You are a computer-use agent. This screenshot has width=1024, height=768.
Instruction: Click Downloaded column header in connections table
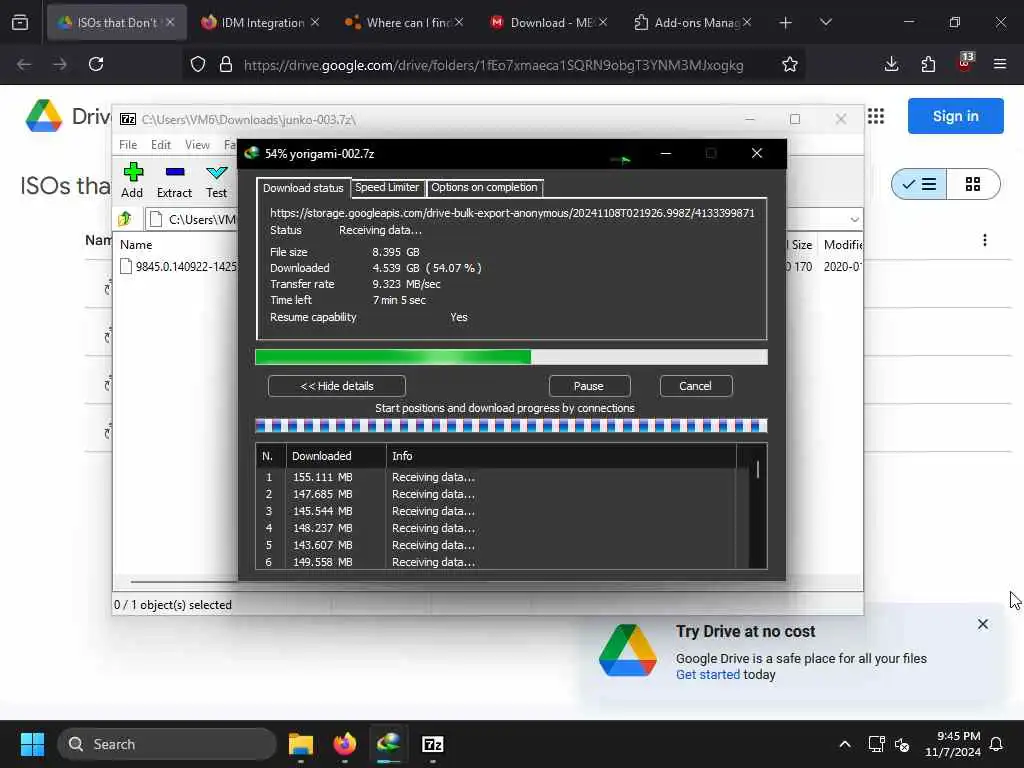coord(336,456)
